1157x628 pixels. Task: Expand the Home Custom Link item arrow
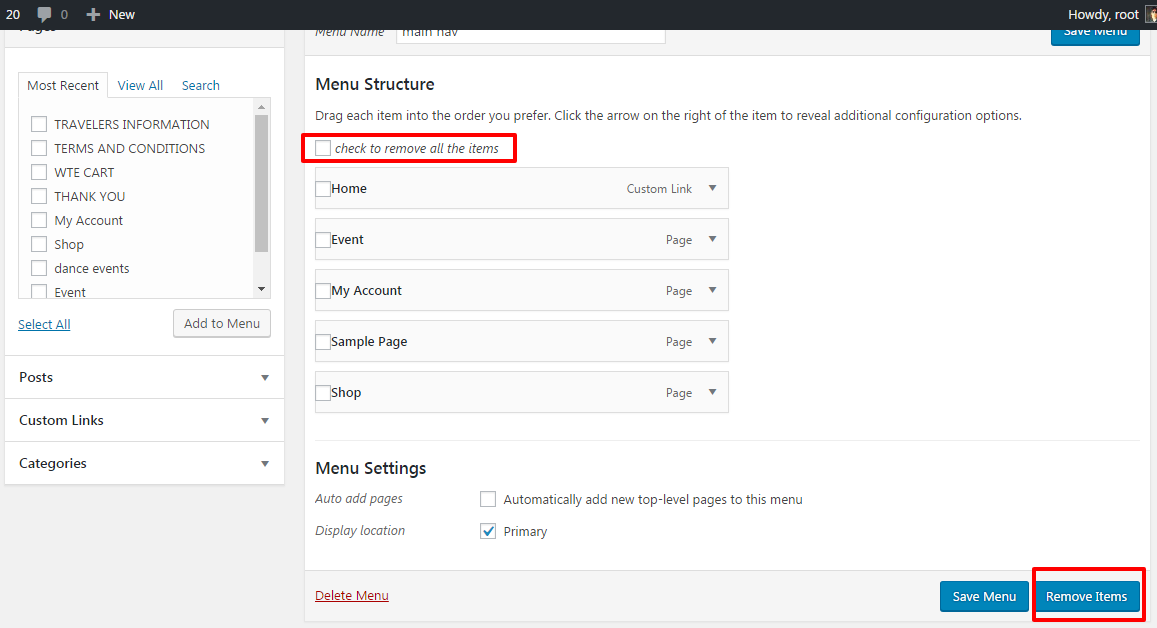tap(712, 188)
